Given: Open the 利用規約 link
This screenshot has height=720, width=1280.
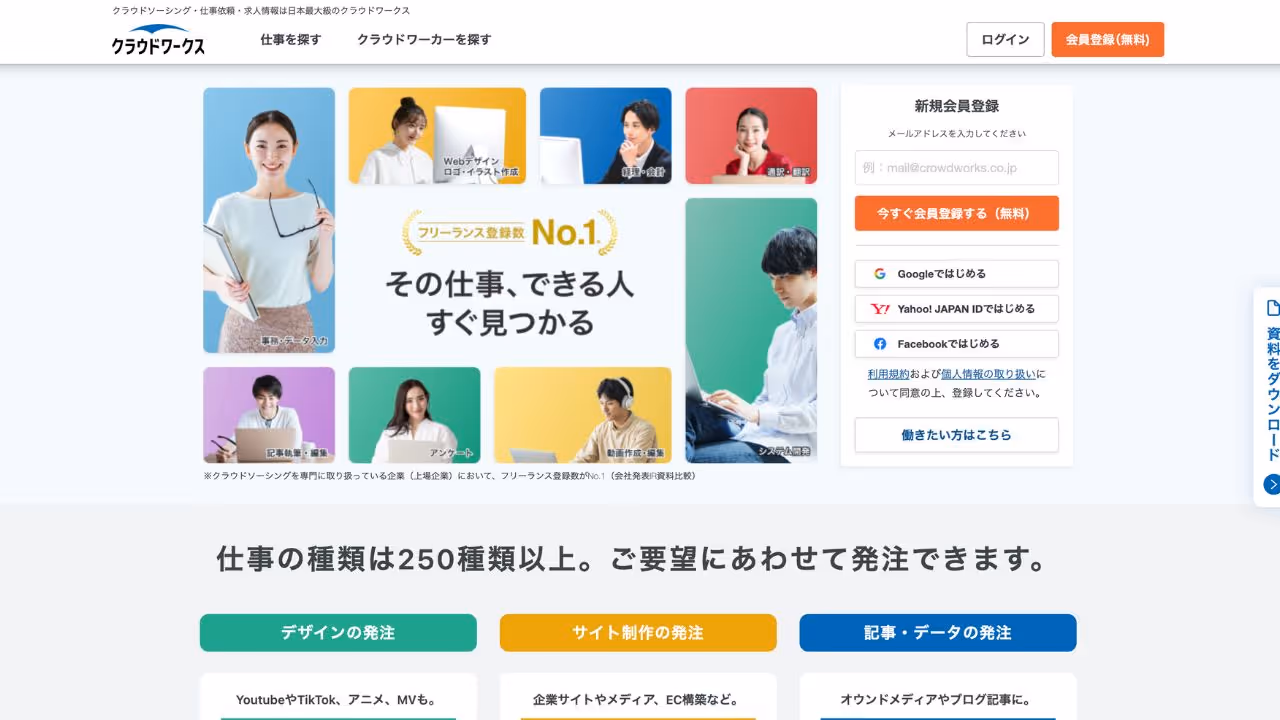Looking at the screenshot, I should click(x=888, y=374).
